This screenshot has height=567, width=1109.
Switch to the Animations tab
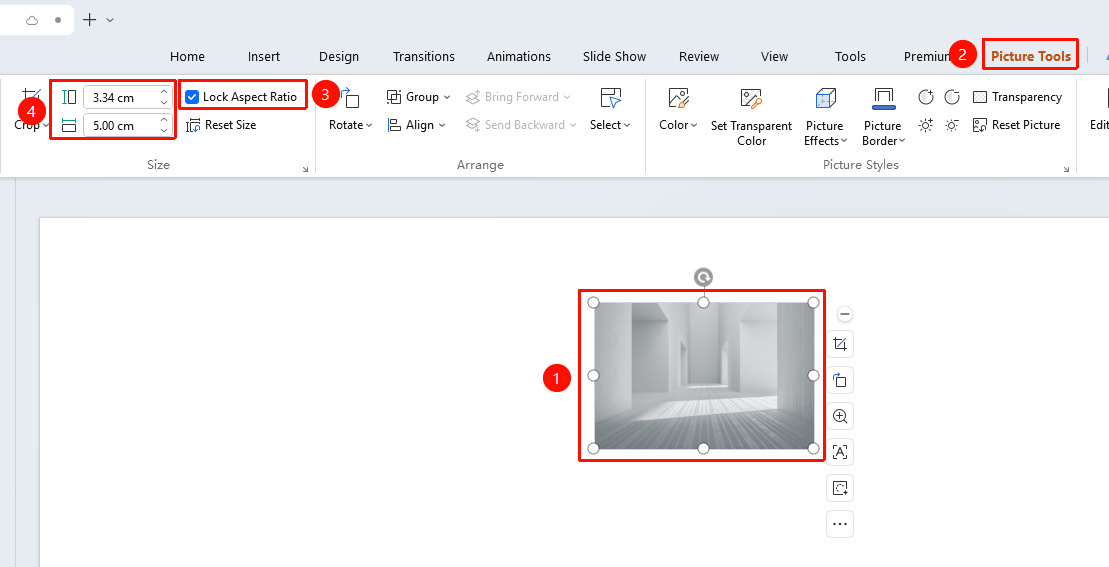pyautogui.click(x=518, y=57)
